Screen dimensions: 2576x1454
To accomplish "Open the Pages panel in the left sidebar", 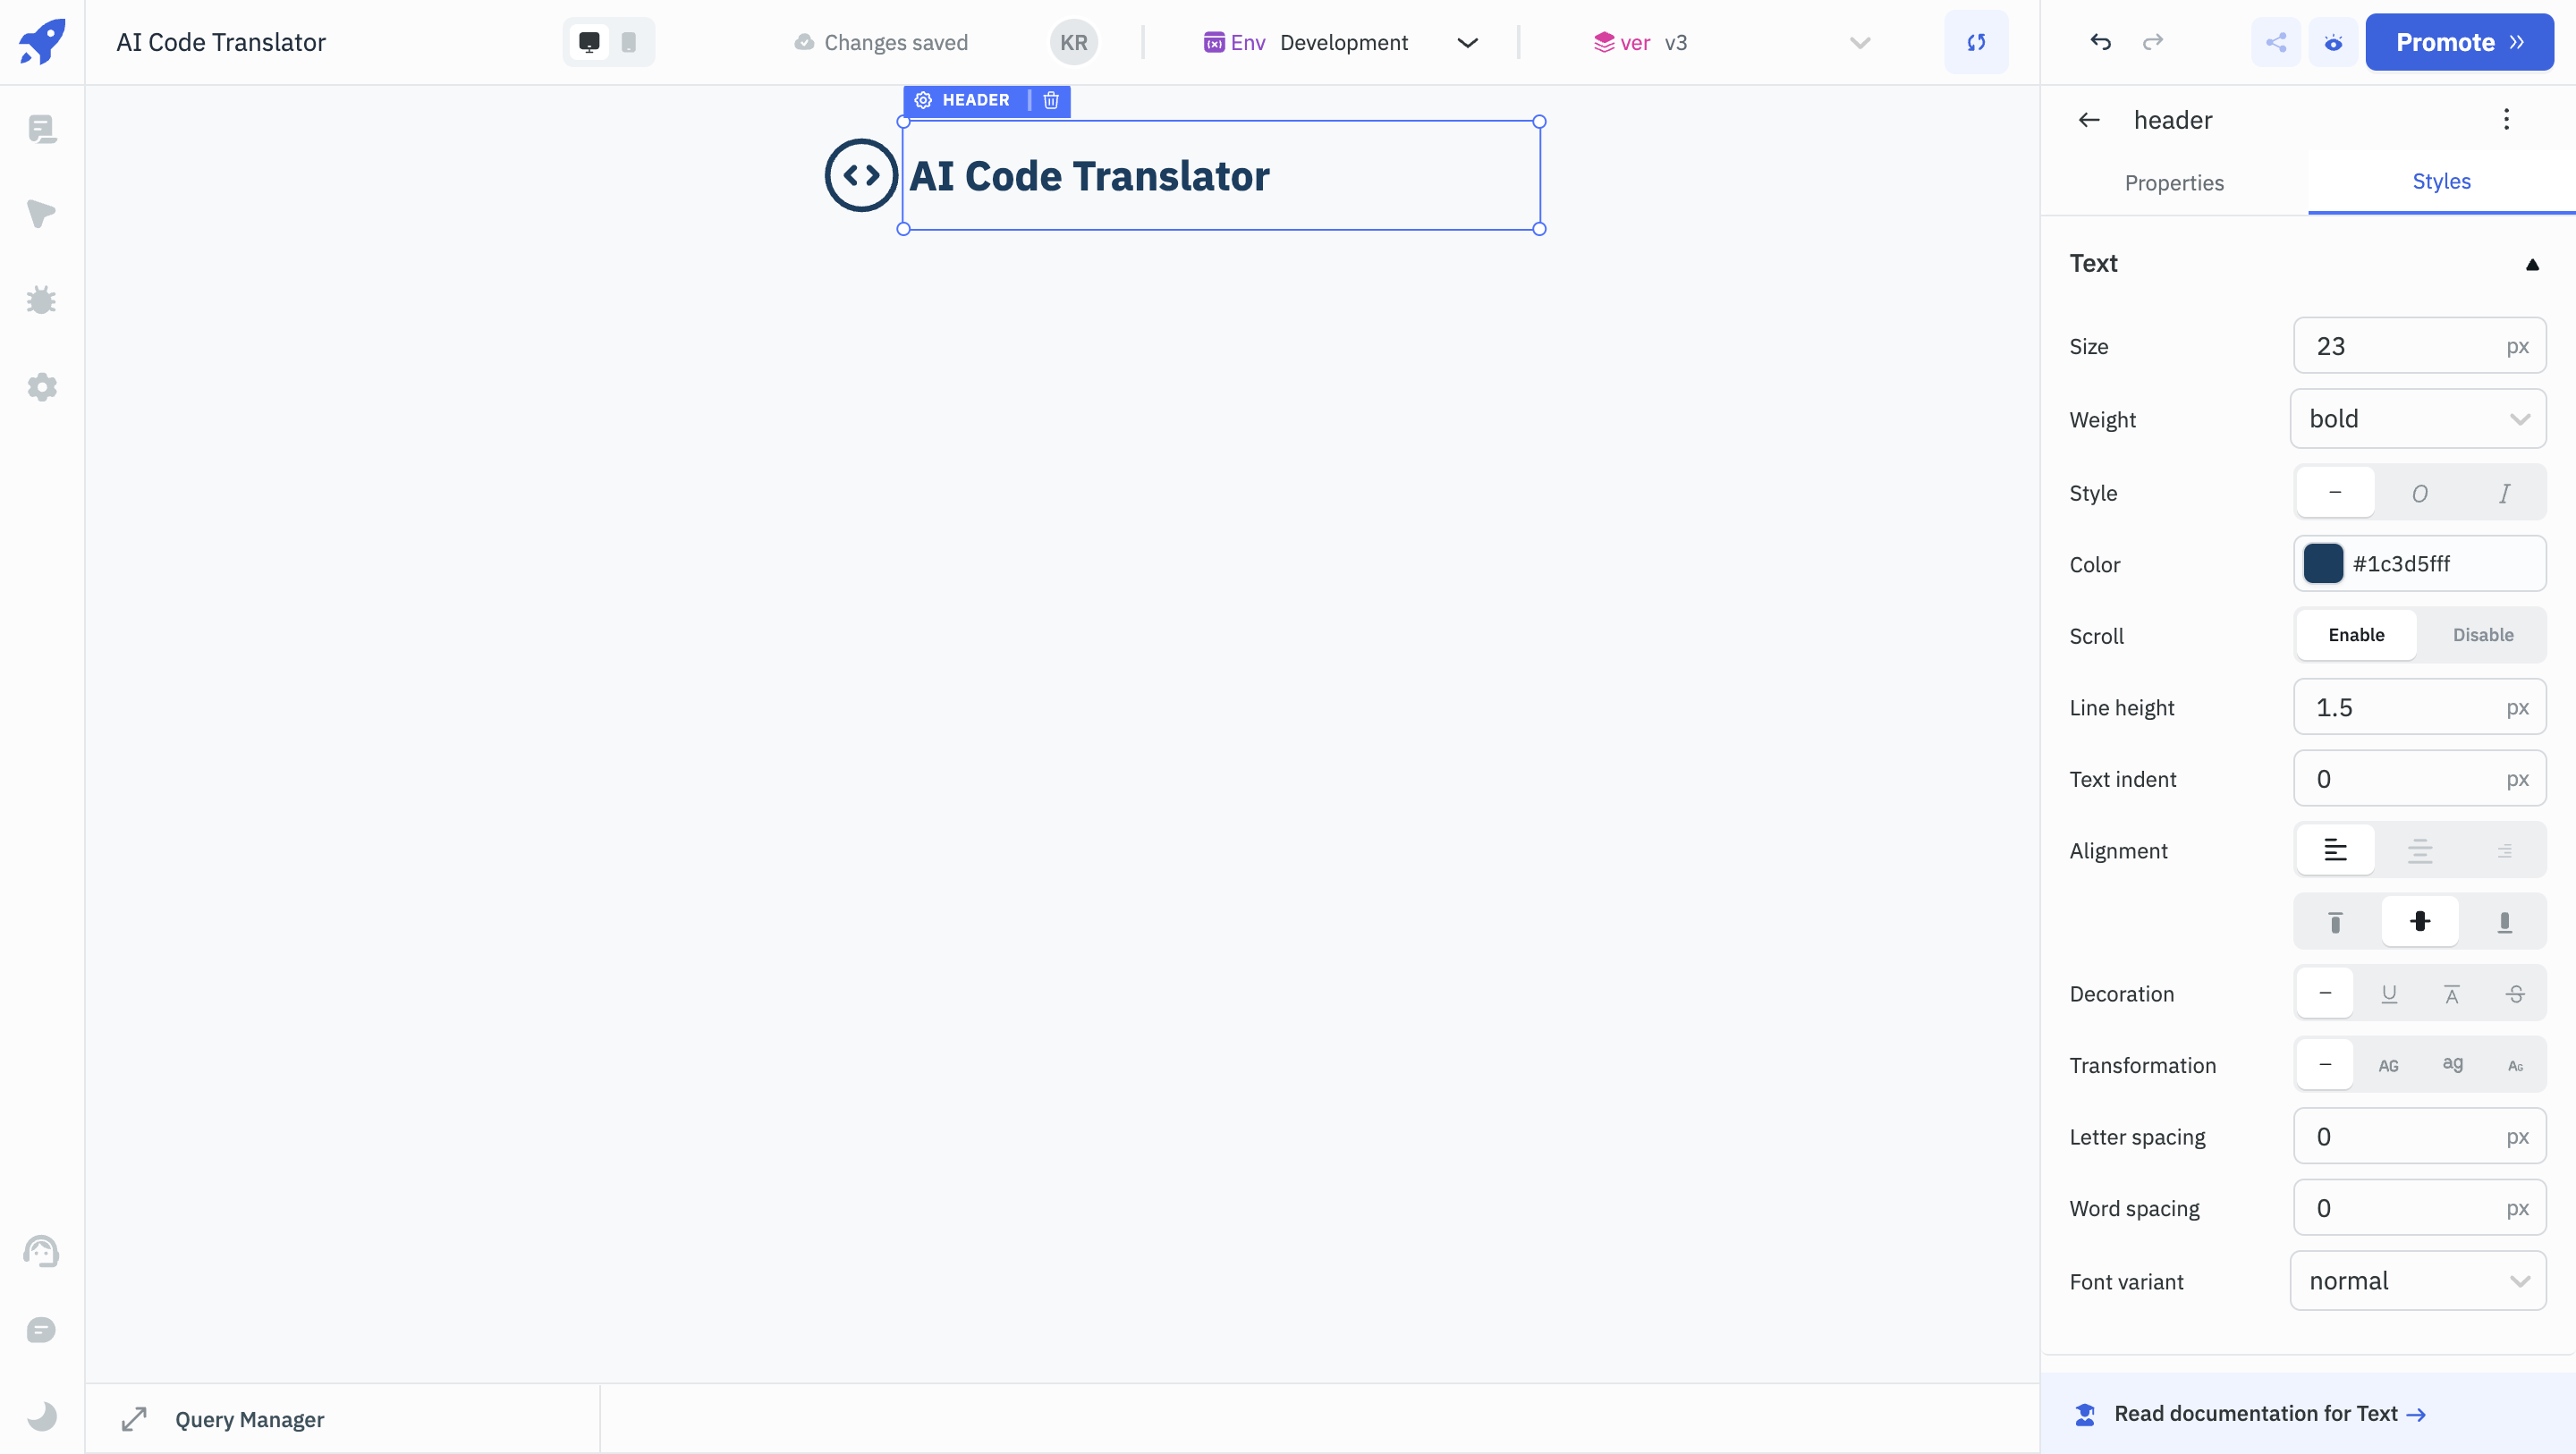I will (41, 128).
